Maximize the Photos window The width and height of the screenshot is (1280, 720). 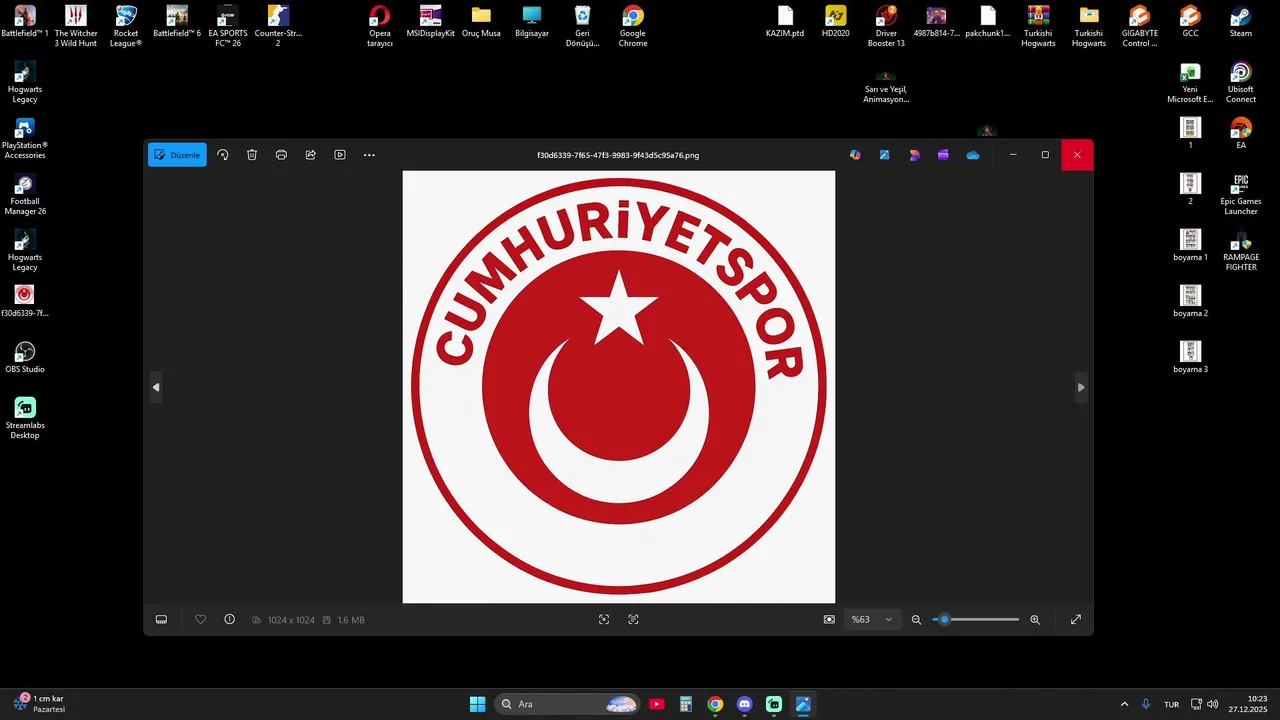pos(1045,155)
